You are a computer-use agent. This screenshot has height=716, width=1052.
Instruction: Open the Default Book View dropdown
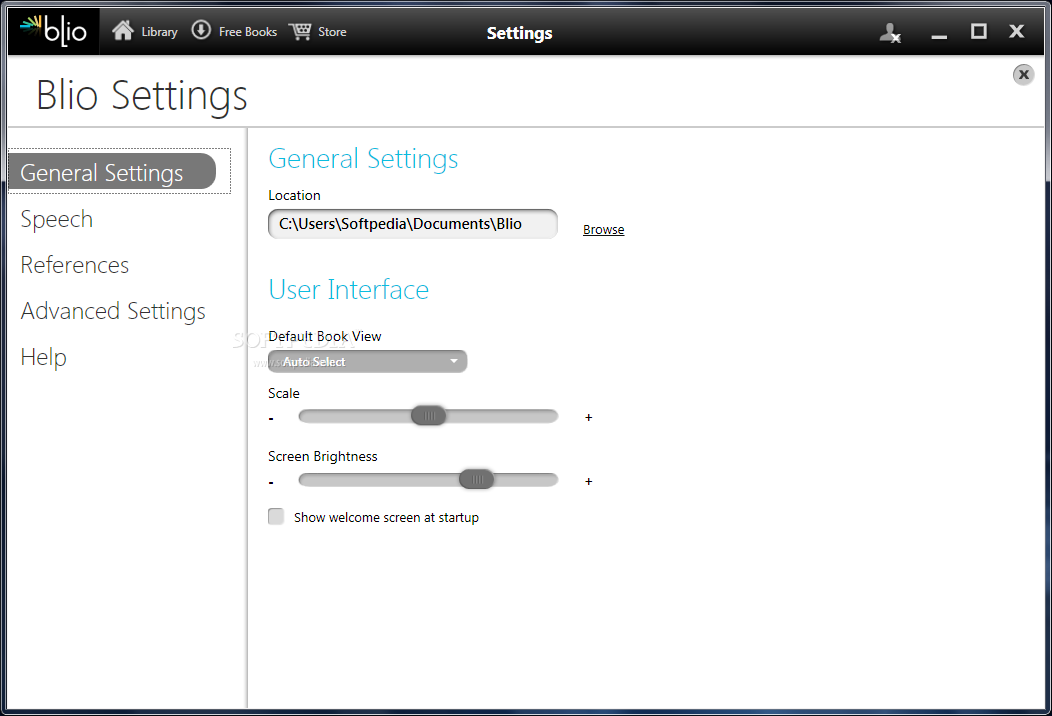(367, 362)
